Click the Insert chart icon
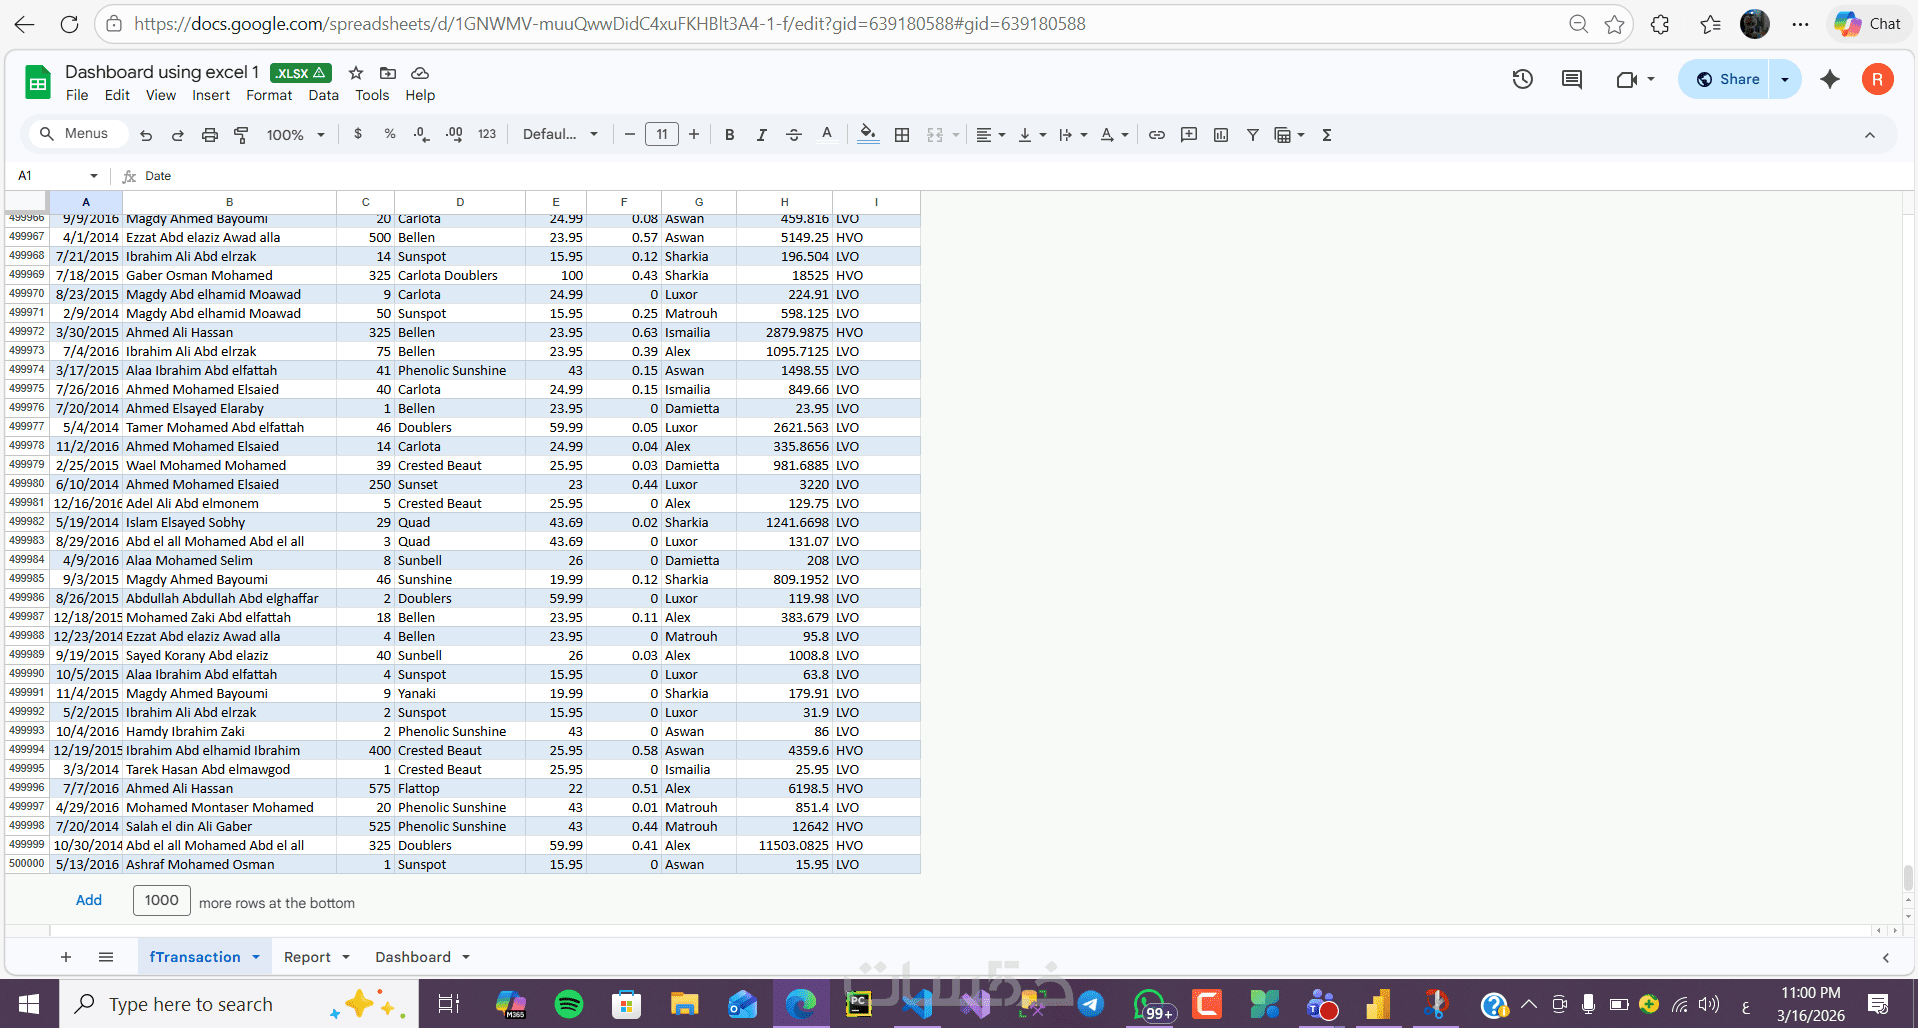The height and width of the screenshot is (1028, 1918). click(x=1221, y=135)
